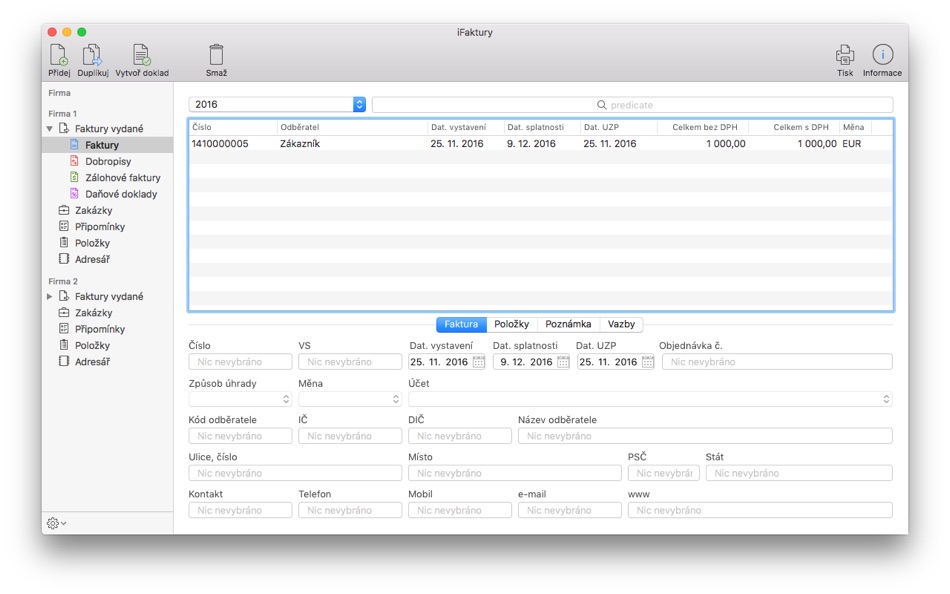Click the Duplikuj duplicate icon
The height and width of the screenshot is (594, 950).
pyautogui.click(x=92, y=55)
